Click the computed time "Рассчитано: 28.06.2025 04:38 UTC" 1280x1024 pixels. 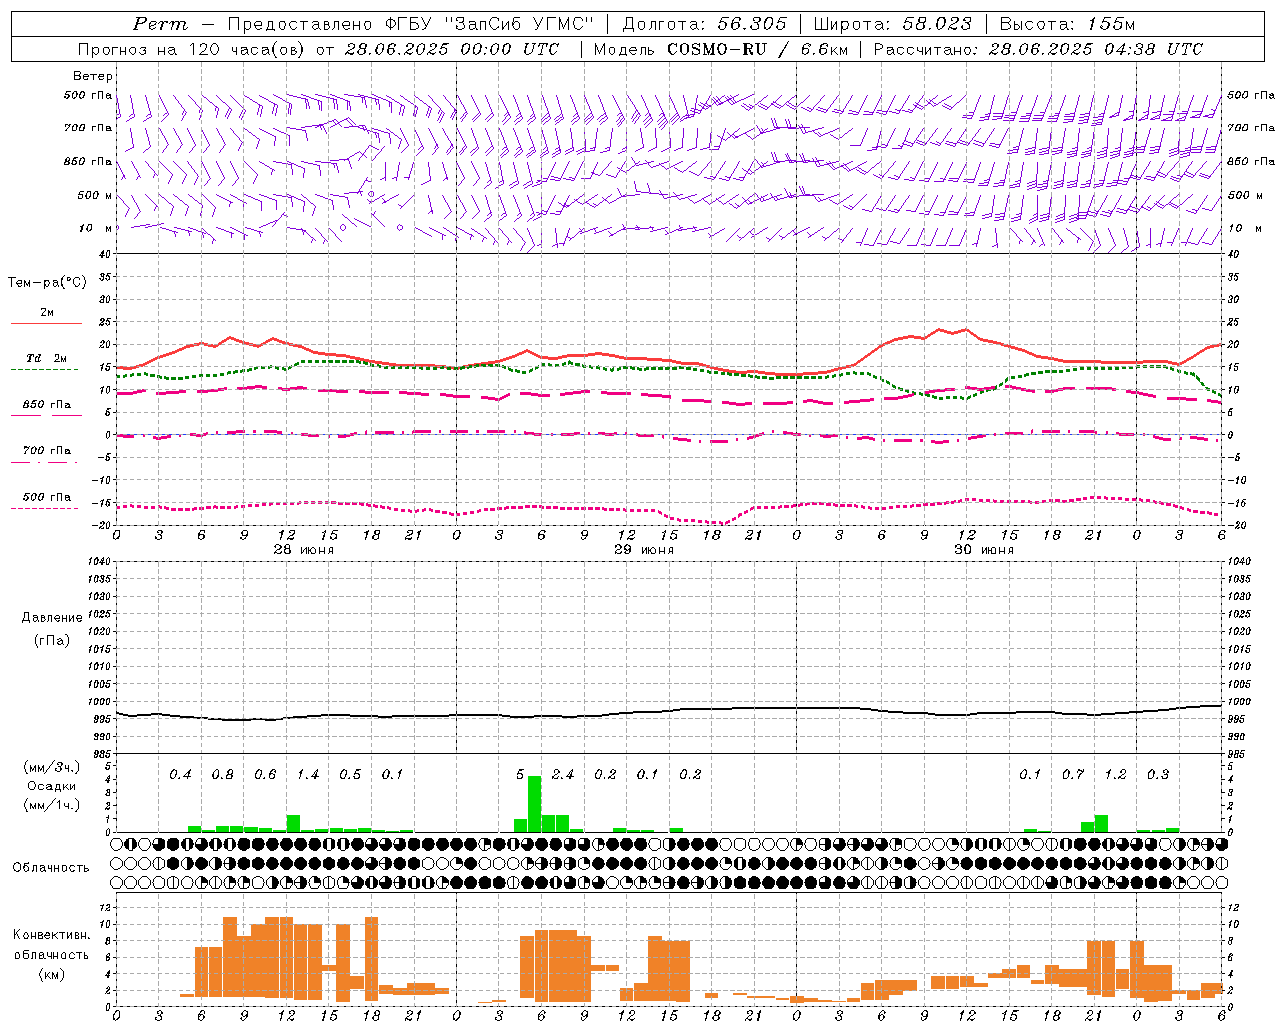tap(1037, 49)
